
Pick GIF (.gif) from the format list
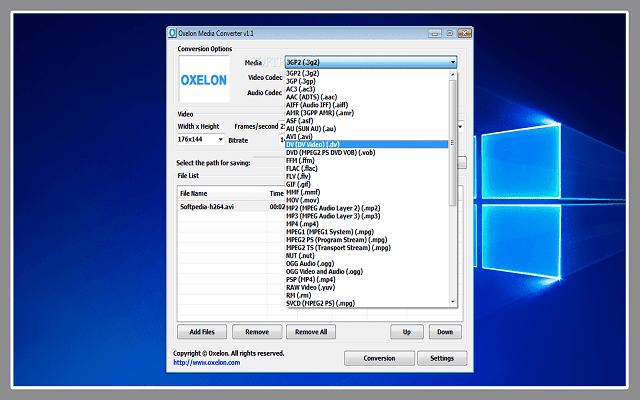[x=298, y=183]
